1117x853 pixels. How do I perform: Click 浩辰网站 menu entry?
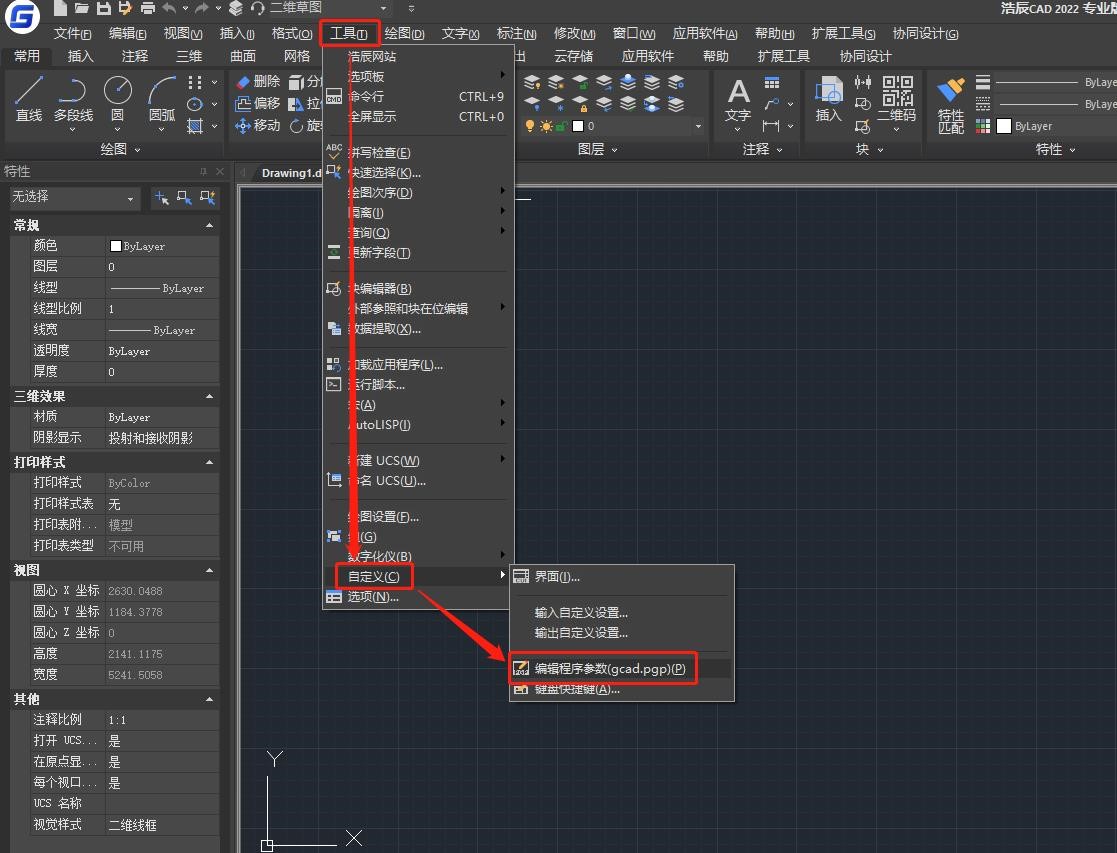pos(418,56)
